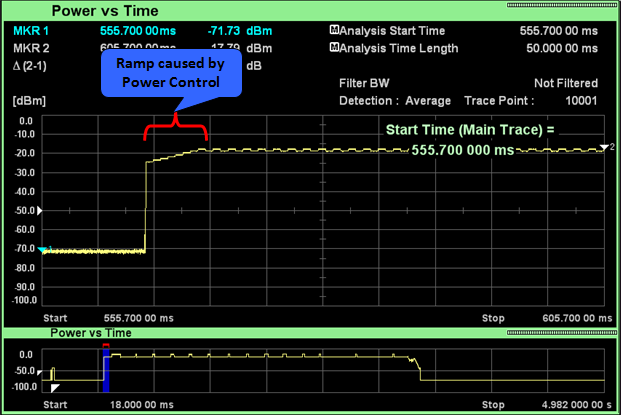Image resolution: width=621 pixels, height=415 pixels.
Task: Click the white reference level arrow at -50 dBm
Action: (40, 211)
